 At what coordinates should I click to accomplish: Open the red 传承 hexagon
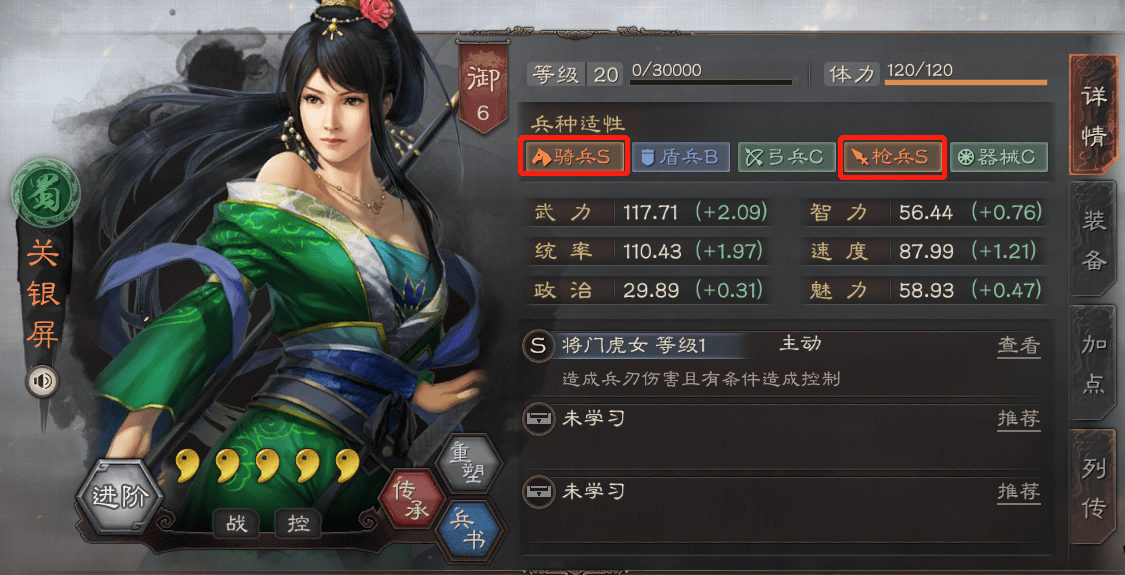click(410, 500)
